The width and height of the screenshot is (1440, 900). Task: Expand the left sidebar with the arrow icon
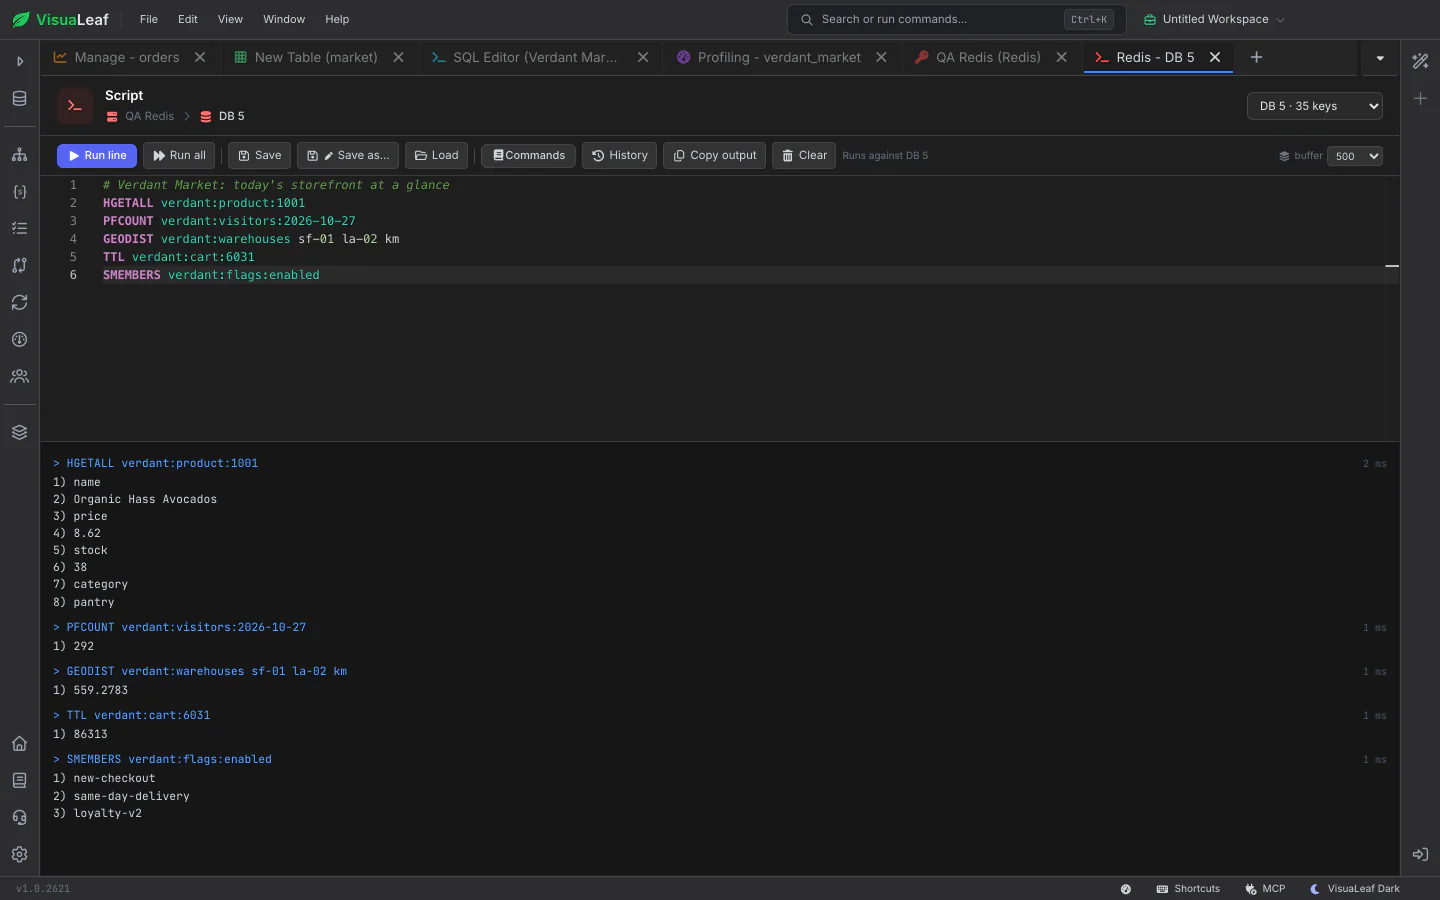(x=19, y=61)
